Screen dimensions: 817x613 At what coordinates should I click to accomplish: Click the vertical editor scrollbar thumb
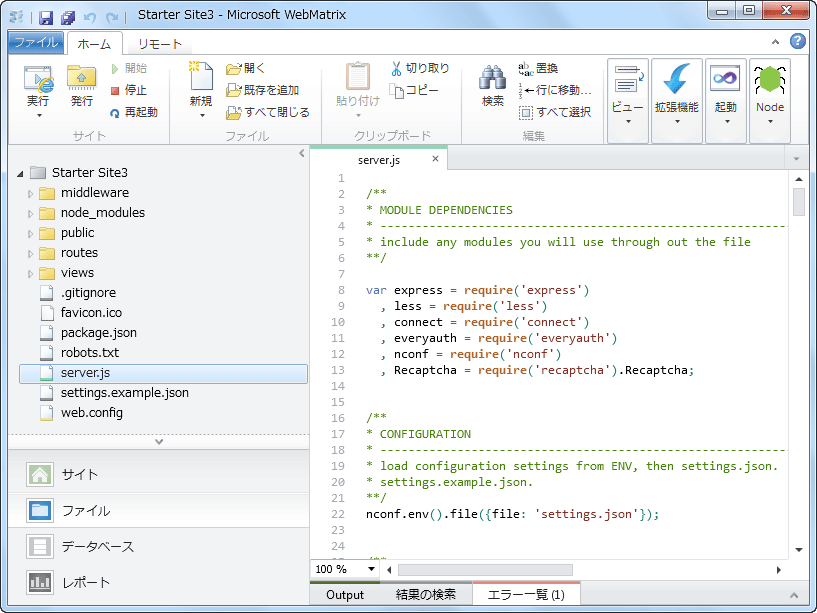(798, 202)
